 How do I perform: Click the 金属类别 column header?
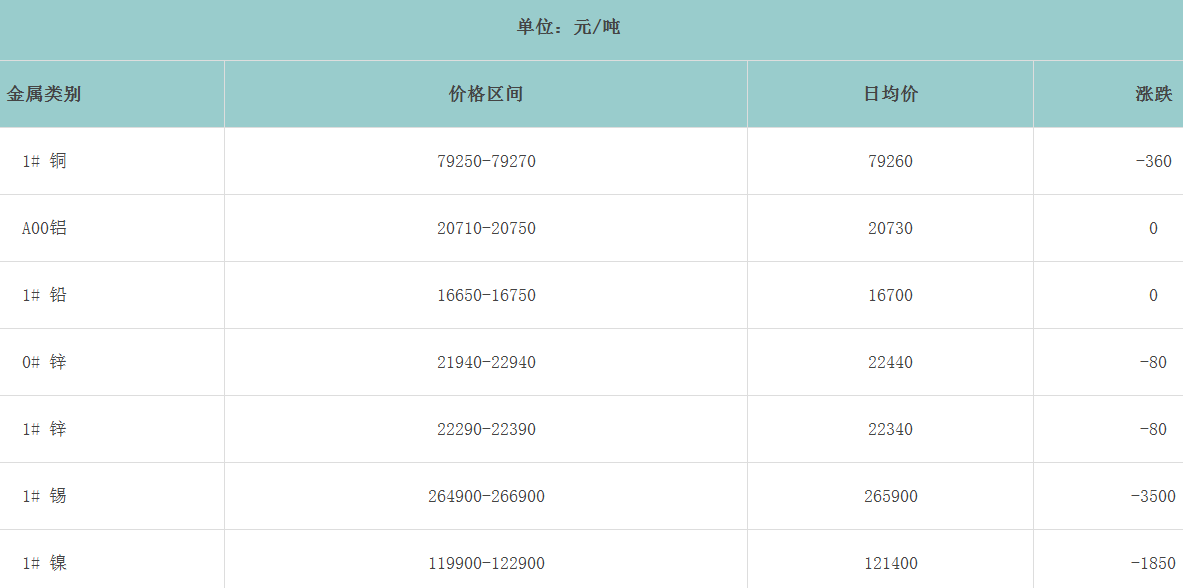44,94
